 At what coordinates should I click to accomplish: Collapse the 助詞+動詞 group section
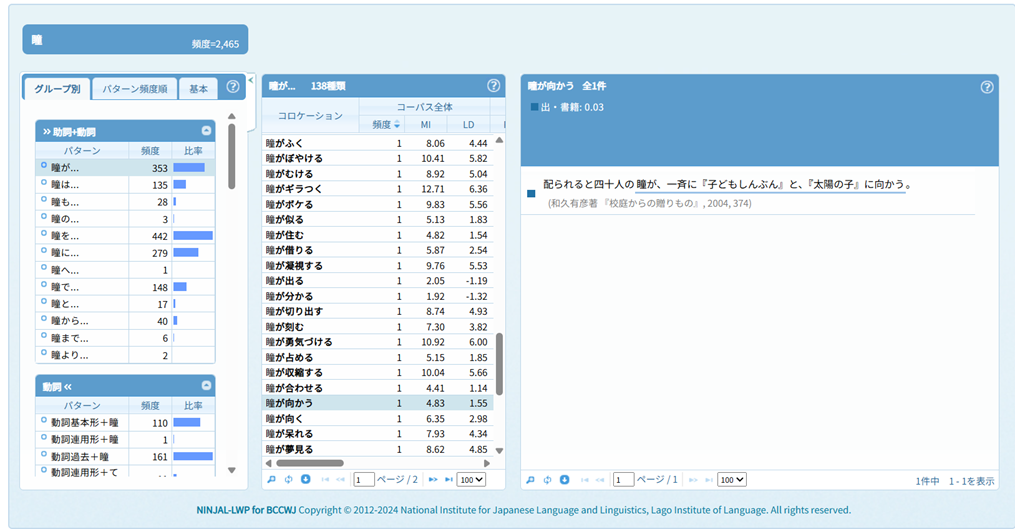coord(206,131)
